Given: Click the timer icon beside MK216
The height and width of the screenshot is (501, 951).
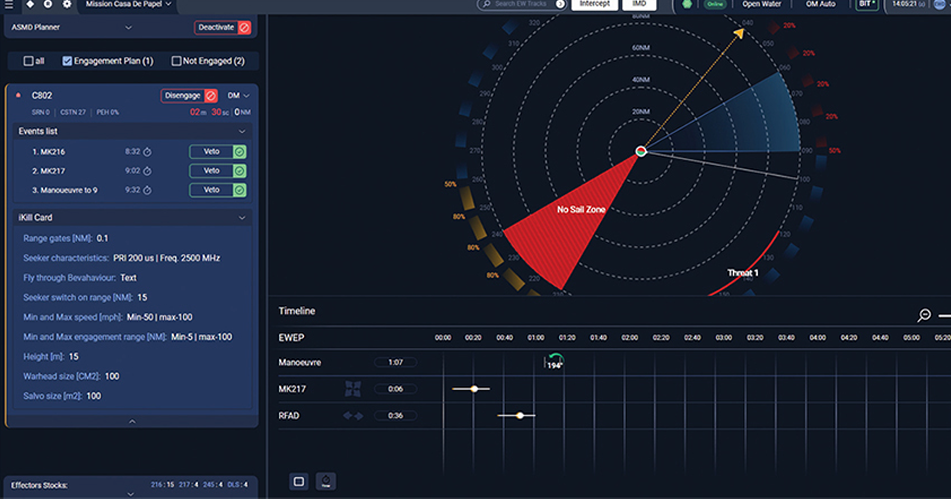Looking at the screenshot, I should [x=146, y=152].
